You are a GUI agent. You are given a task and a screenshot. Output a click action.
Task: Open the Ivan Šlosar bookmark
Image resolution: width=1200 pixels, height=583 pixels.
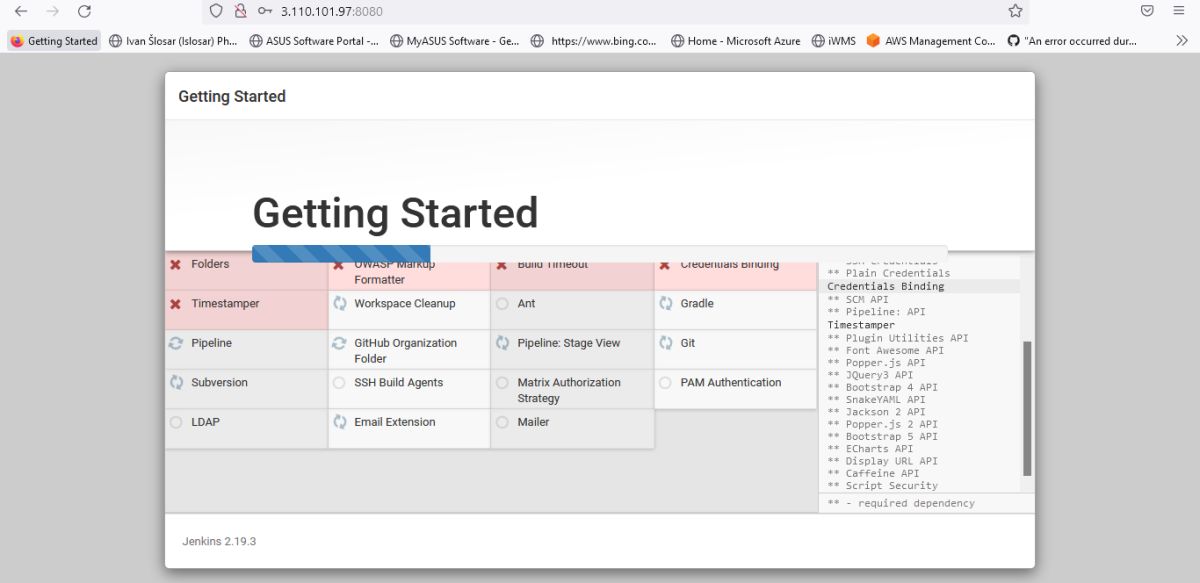point(174,41)
